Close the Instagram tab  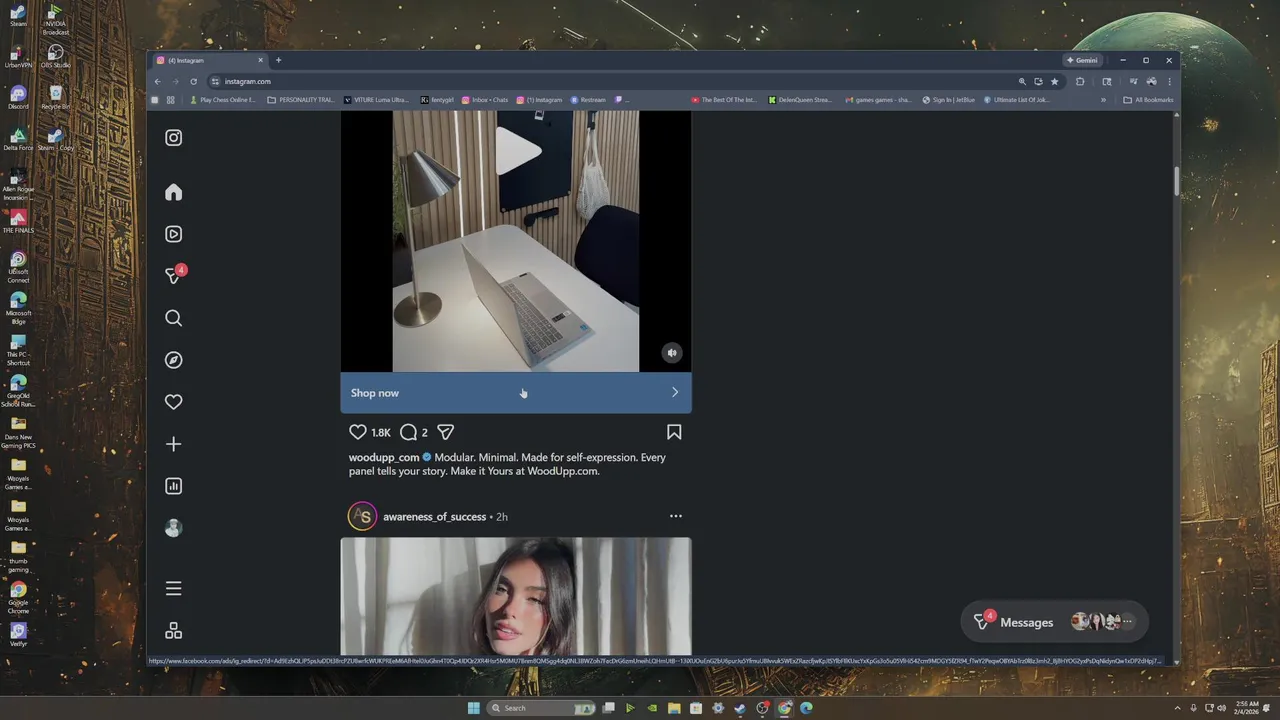260,60
